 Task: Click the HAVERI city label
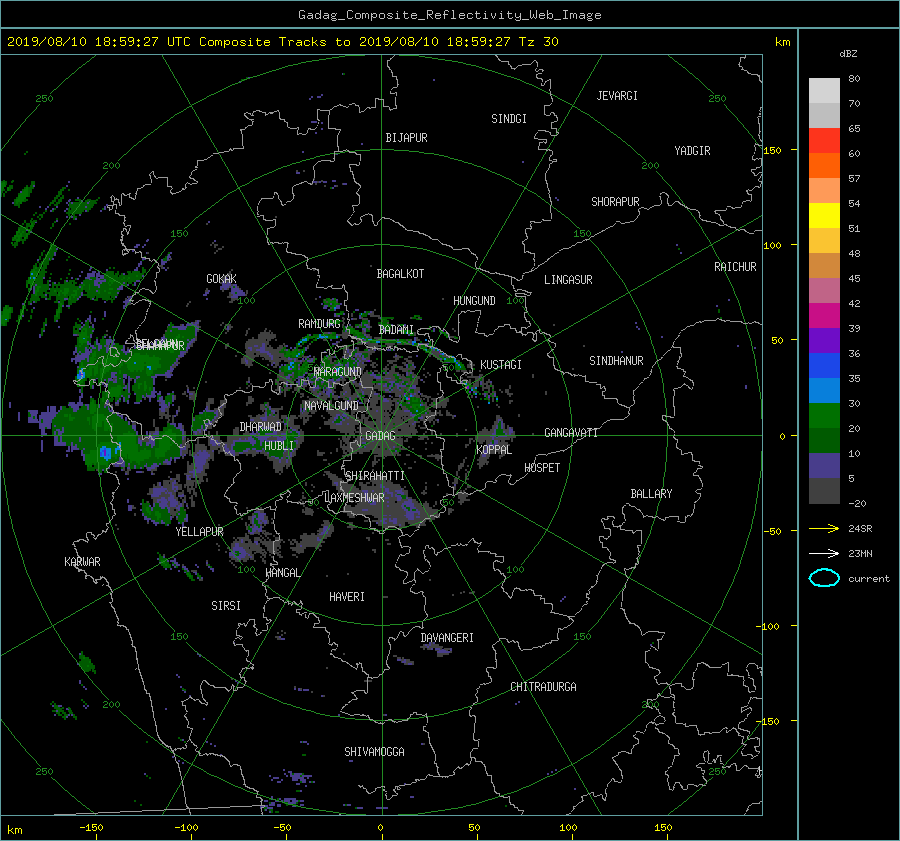[x=347, y=597]
